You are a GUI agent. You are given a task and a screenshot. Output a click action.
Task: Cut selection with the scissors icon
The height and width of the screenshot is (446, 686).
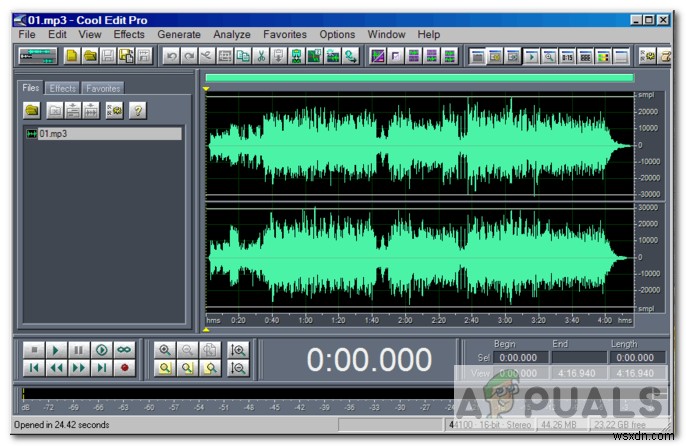point(261,56)
